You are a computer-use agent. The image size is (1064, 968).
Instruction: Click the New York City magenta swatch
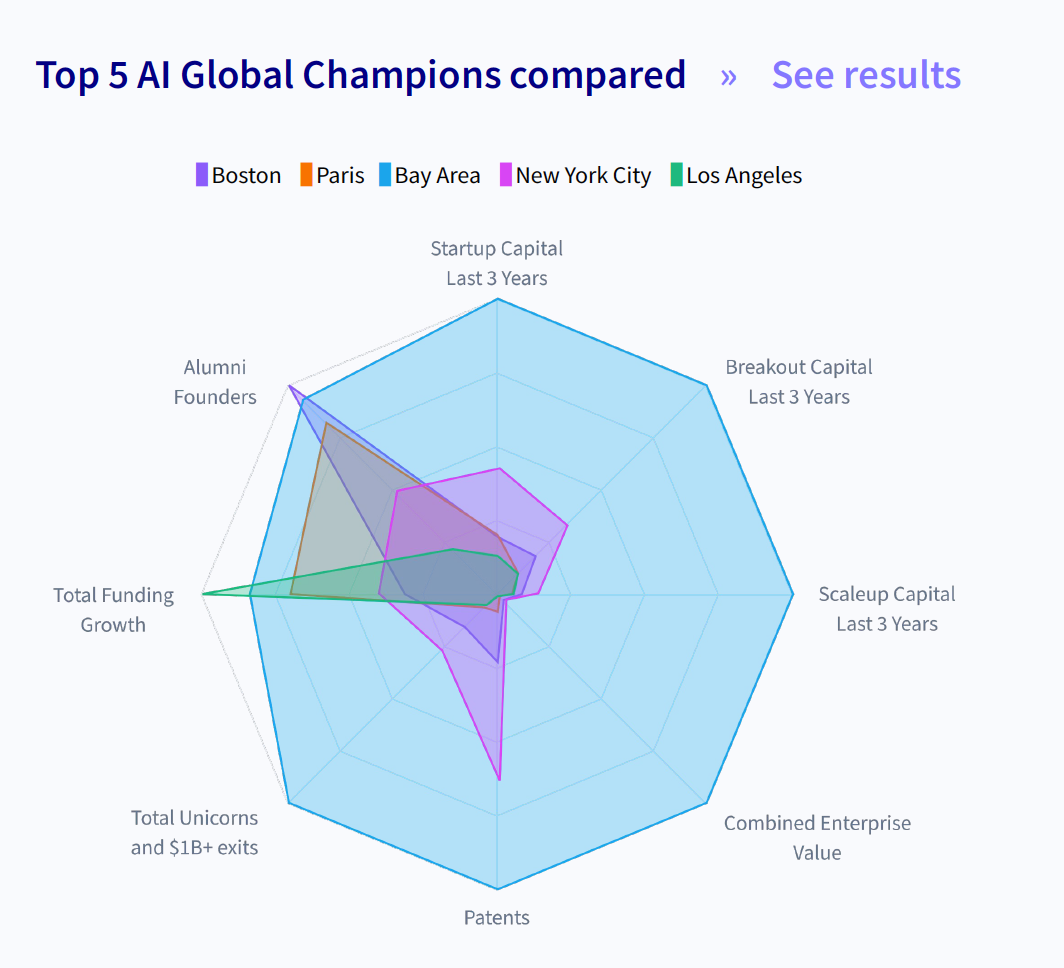point(506,175)
